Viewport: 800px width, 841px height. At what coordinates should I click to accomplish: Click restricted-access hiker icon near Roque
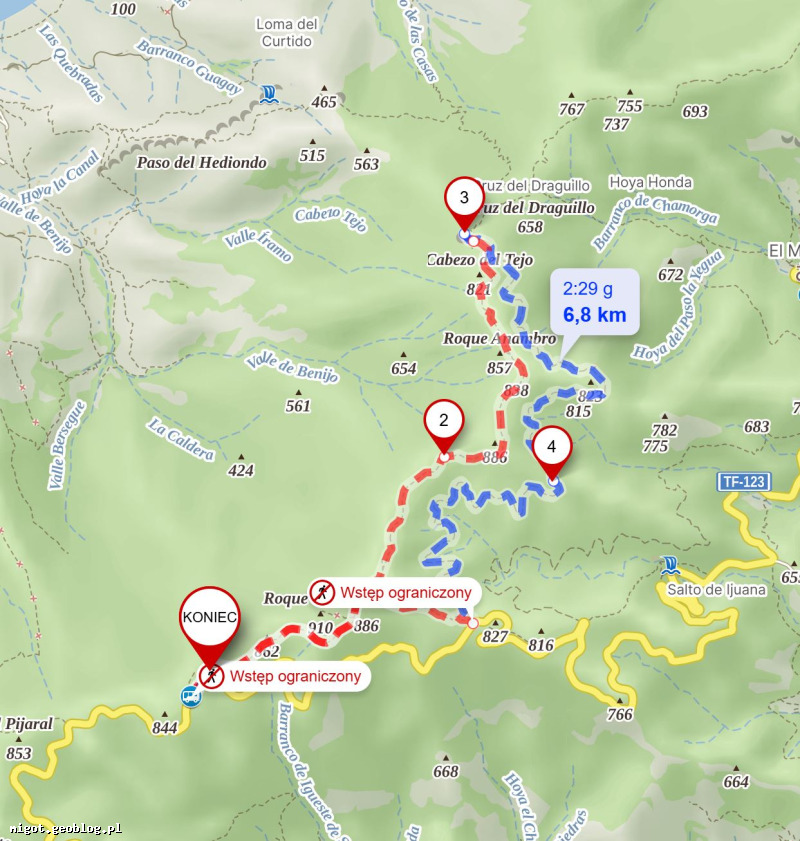322,593
